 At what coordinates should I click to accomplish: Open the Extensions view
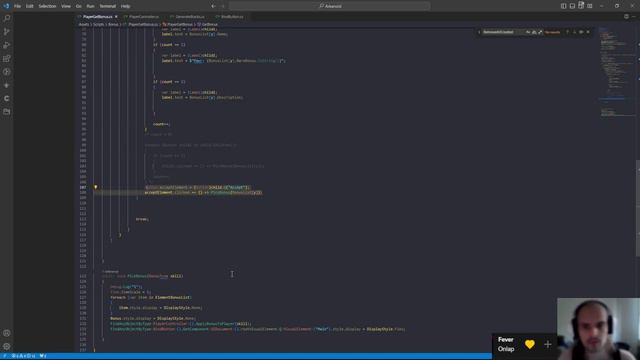coord(7,59)
